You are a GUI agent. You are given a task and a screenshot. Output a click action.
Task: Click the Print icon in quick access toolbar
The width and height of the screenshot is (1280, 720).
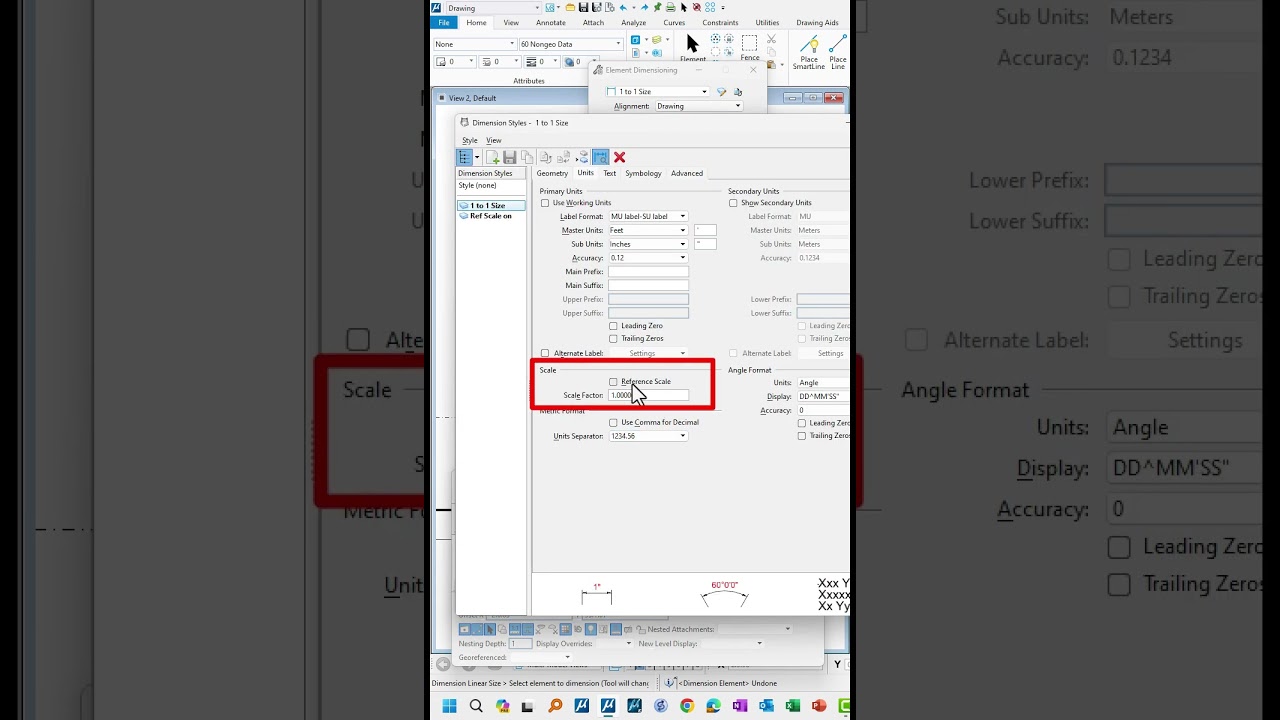pos(671,7)
